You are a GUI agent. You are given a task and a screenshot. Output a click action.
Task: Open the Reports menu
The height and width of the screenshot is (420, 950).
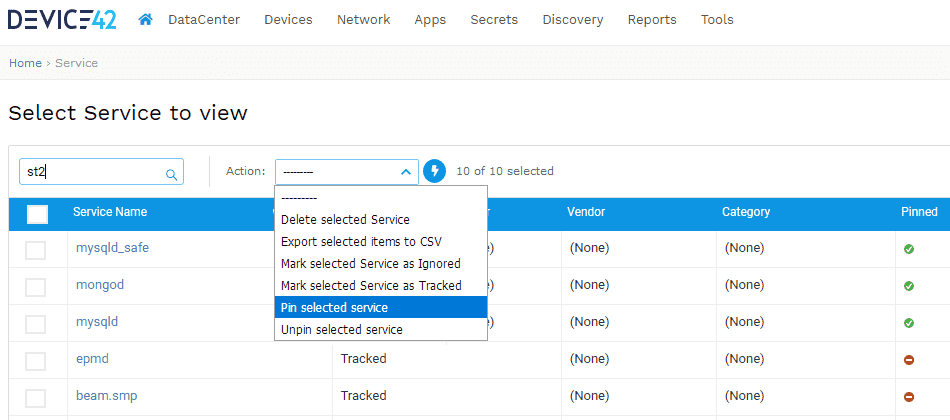tap(652, 20)
